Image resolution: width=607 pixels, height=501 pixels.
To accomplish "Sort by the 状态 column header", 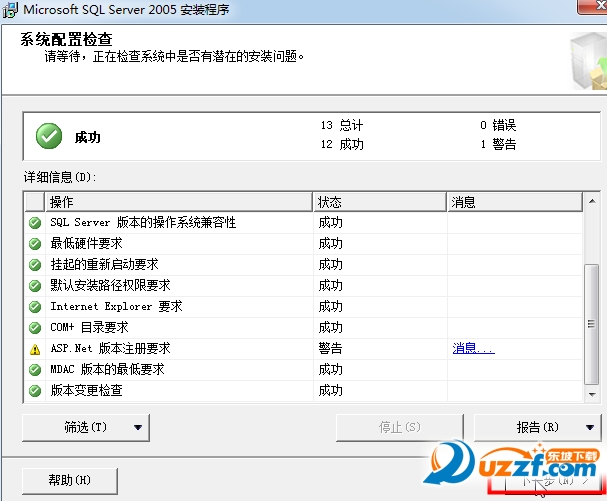I will [x=380, y=202].
